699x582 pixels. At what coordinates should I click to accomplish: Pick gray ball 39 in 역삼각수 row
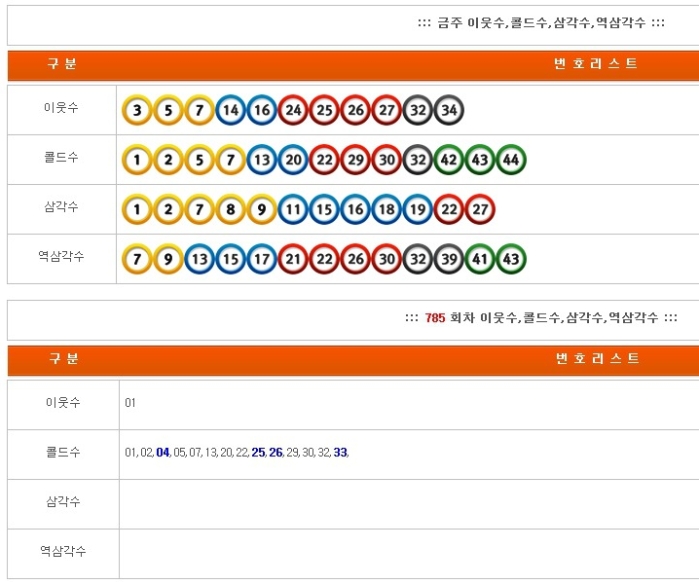[448, 259]
